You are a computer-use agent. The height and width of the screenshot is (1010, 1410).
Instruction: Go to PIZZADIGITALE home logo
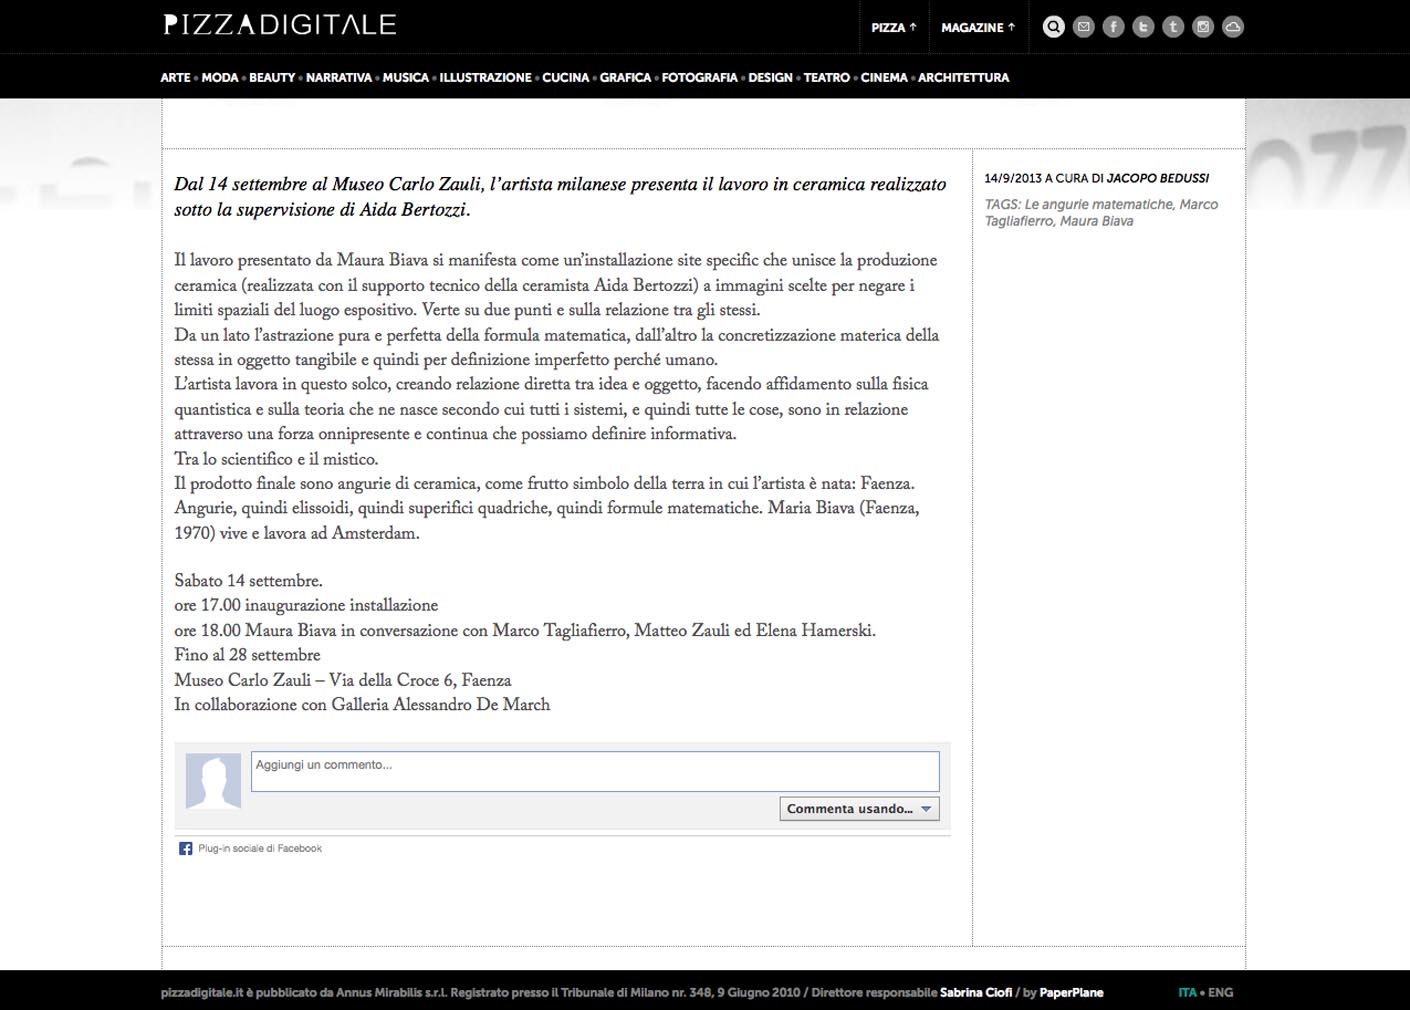click(280, 24)
